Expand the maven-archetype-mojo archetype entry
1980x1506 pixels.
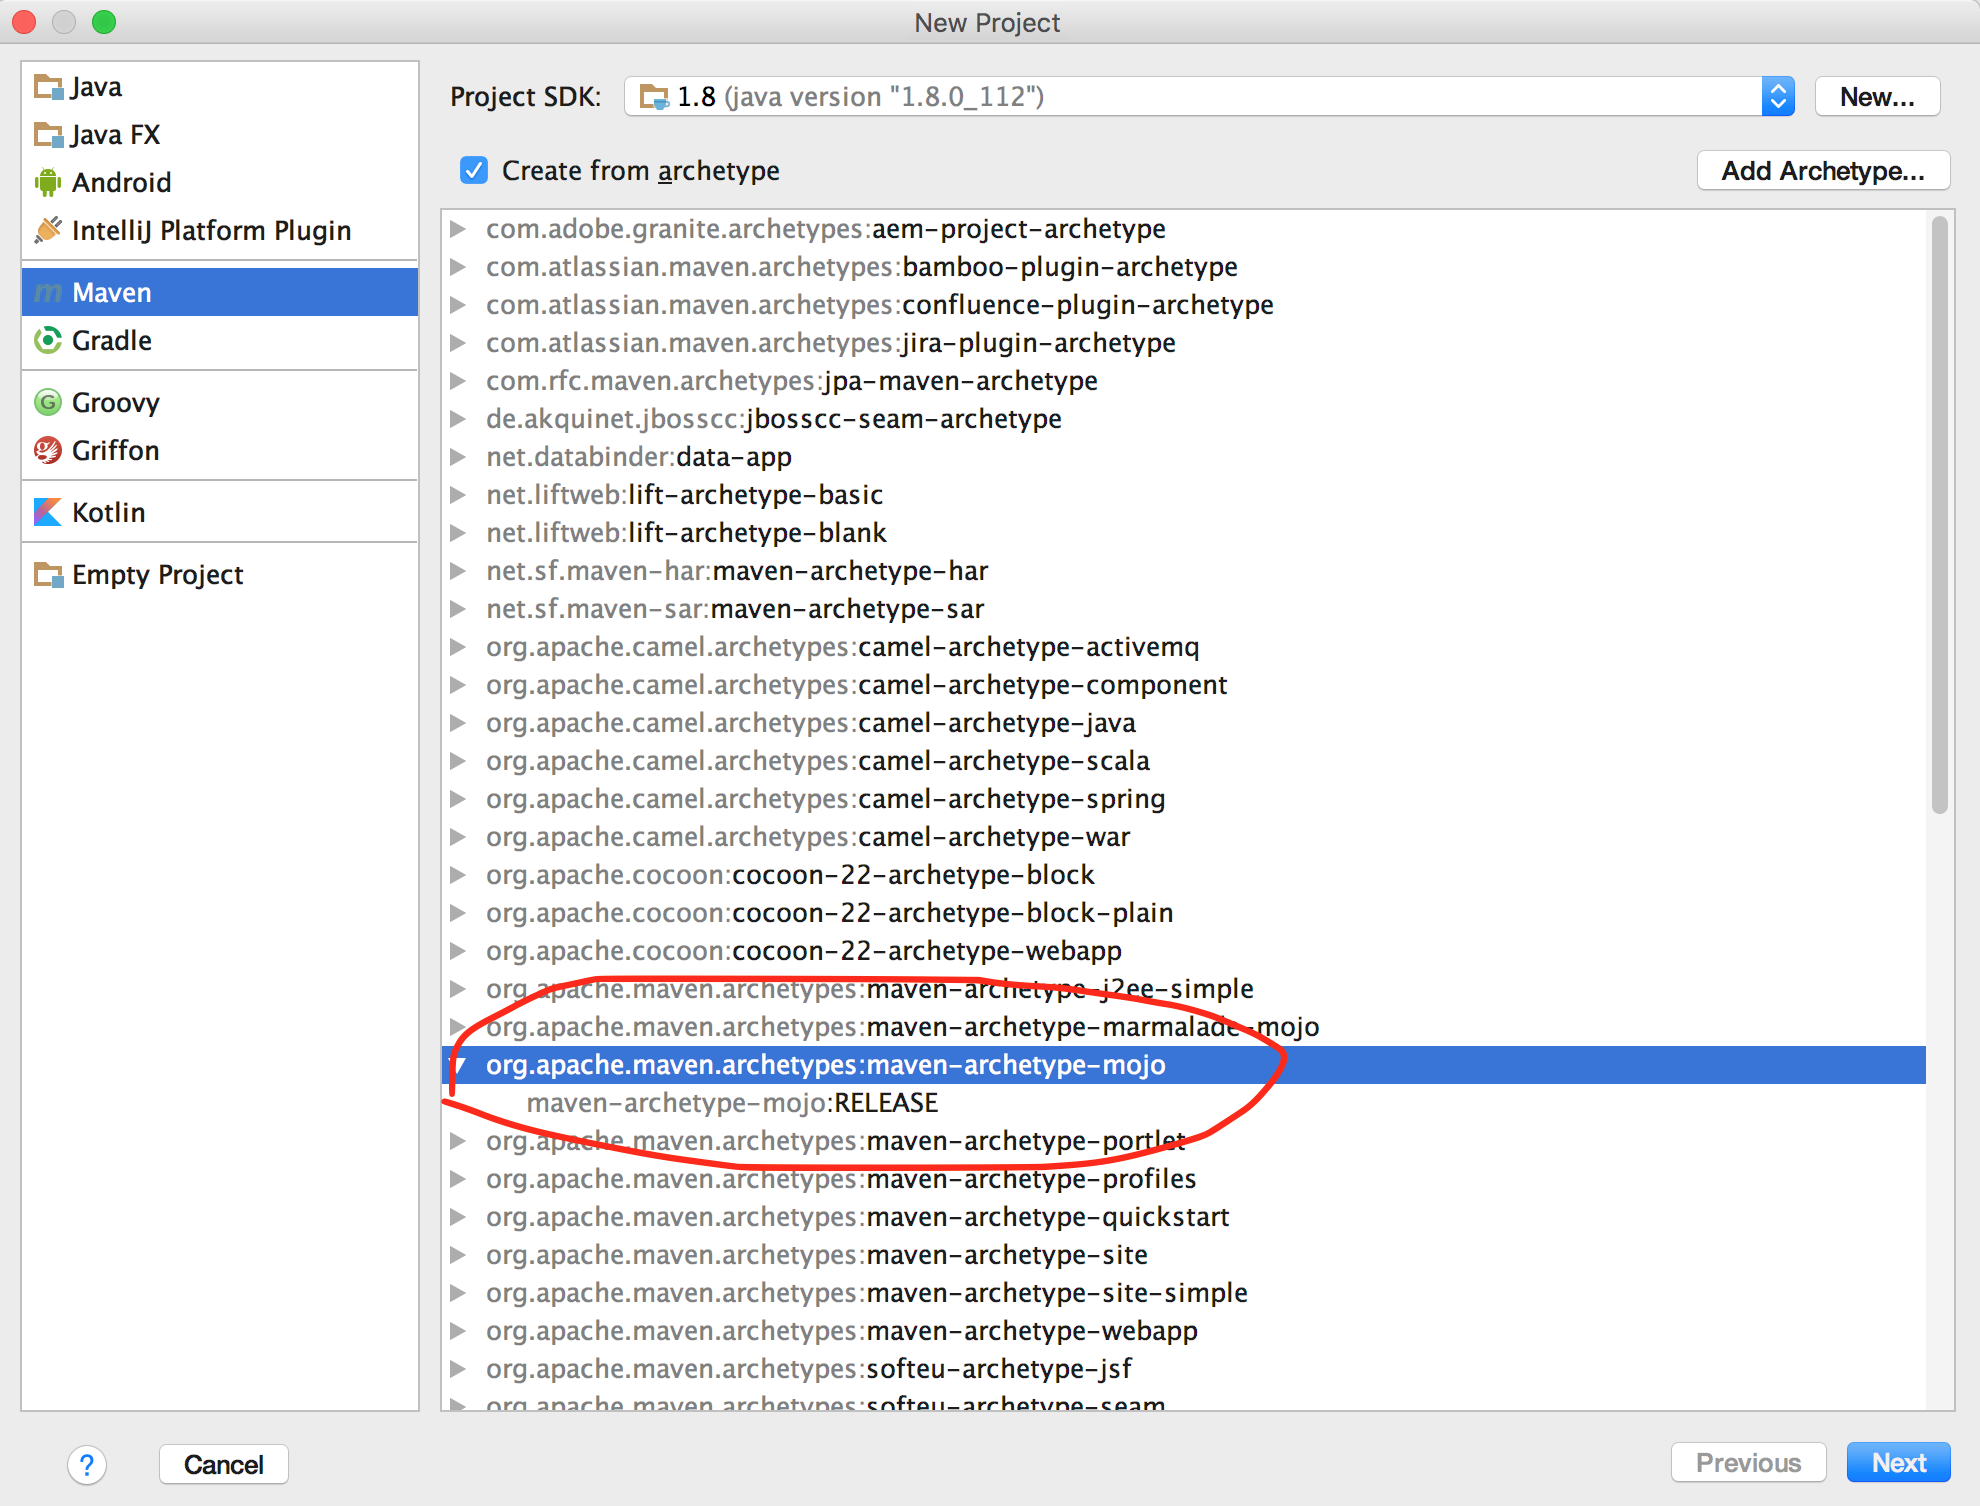coord(465,1063)
